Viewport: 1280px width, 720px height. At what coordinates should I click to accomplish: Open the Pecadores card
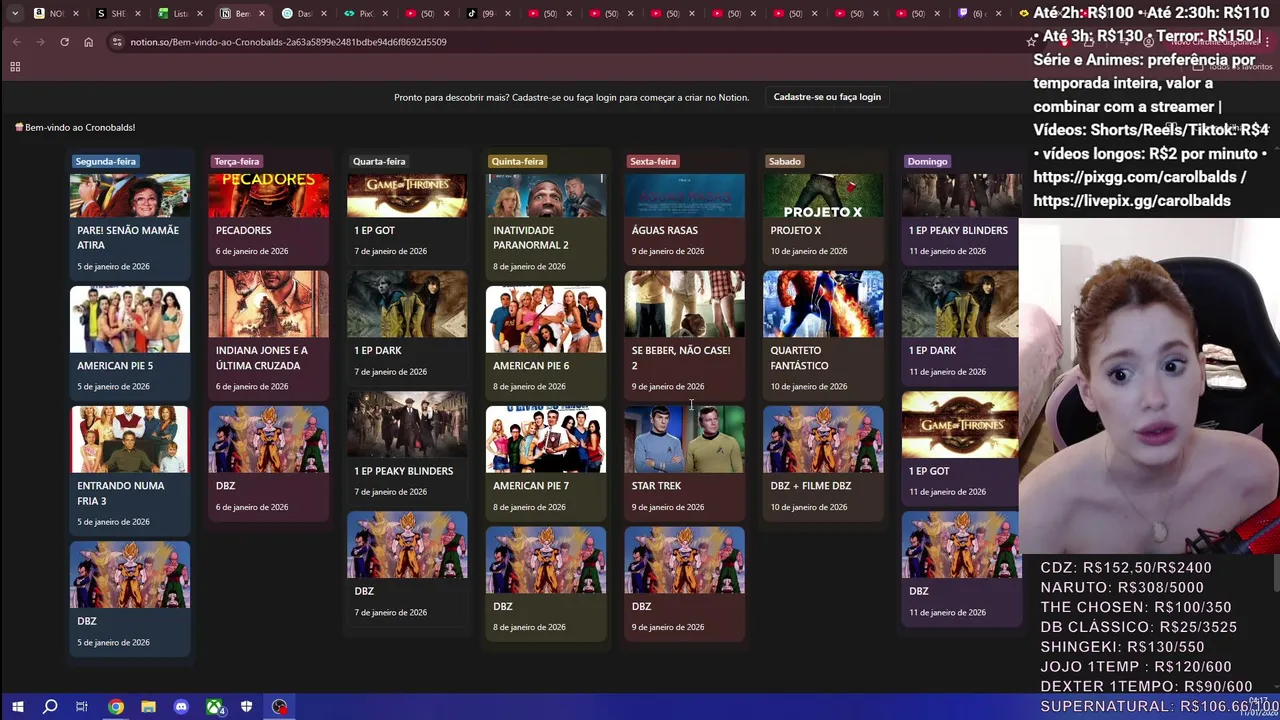point(268,219)
